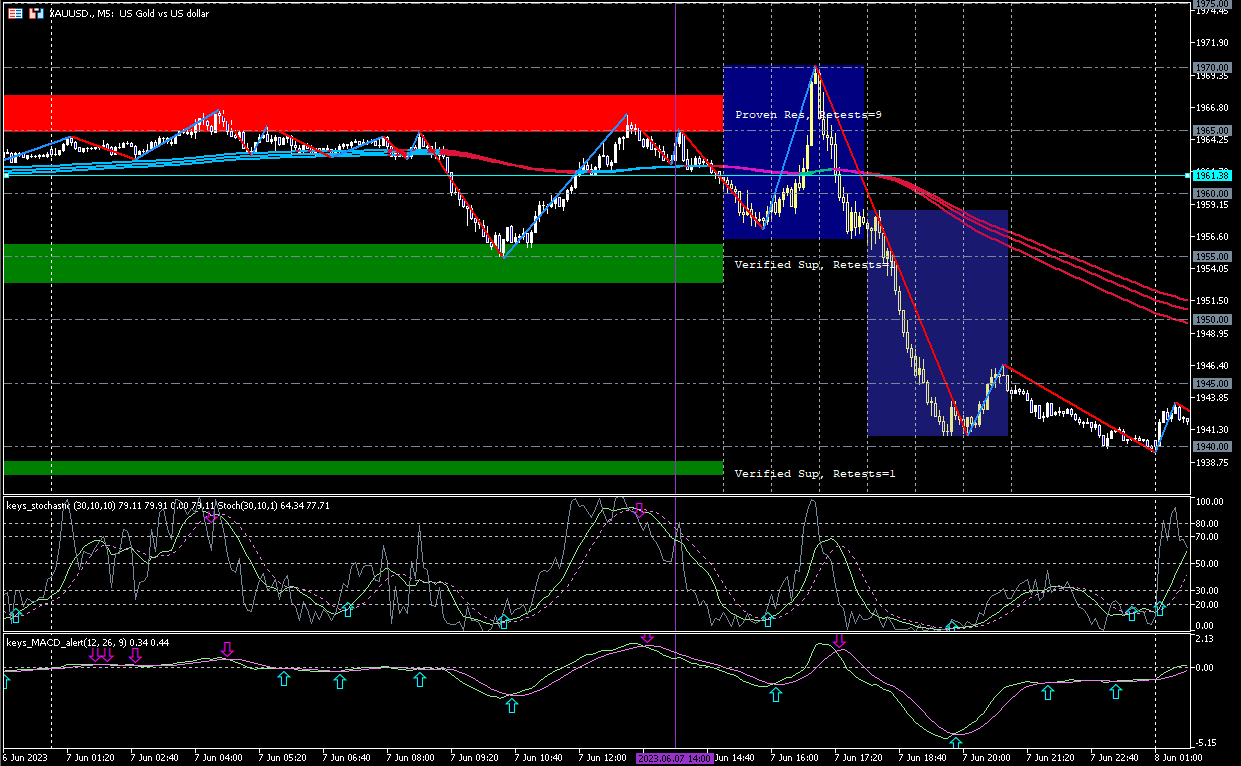This screenshot has height=766, width=1241.
Task: Click the 1955.00 level label on price axis
Action: click(1211, 256)
